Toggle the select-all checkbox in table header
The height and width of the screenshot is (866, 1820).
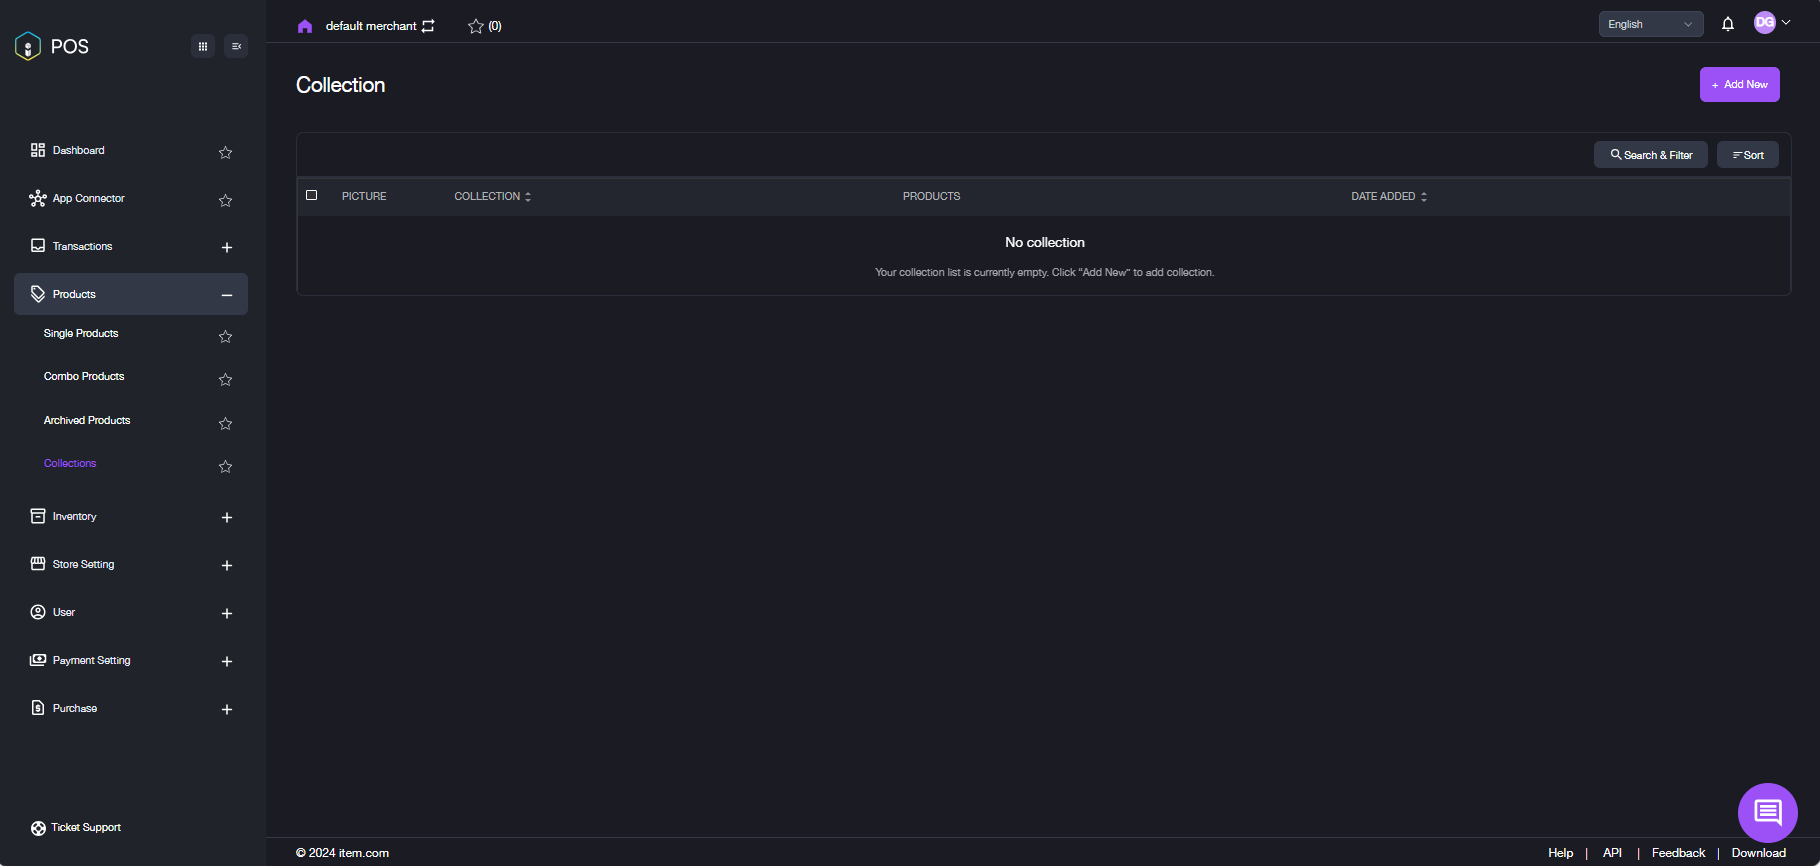[312, 196]
